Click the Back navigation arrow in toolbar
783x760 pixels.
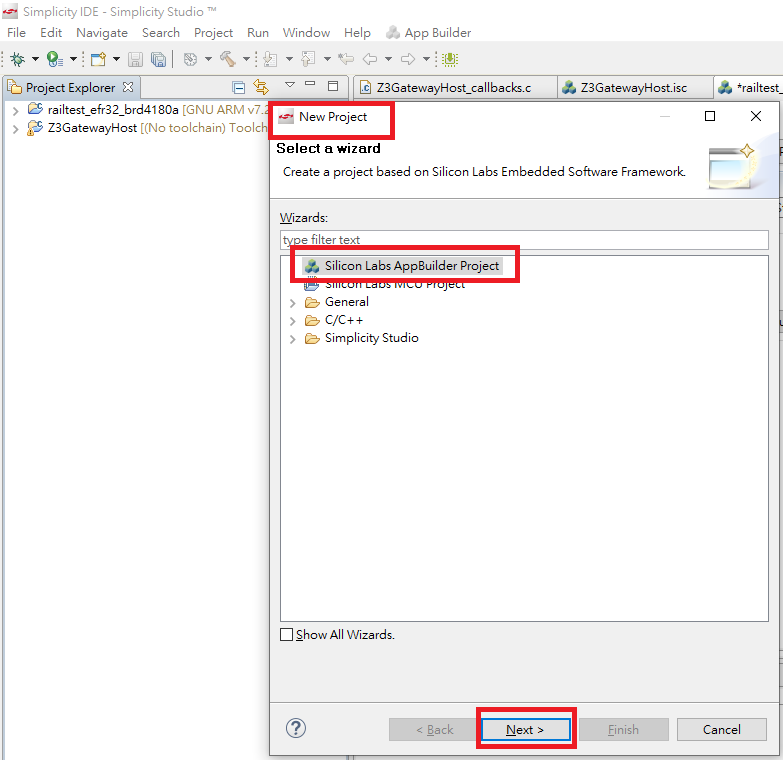pos(370,59)
